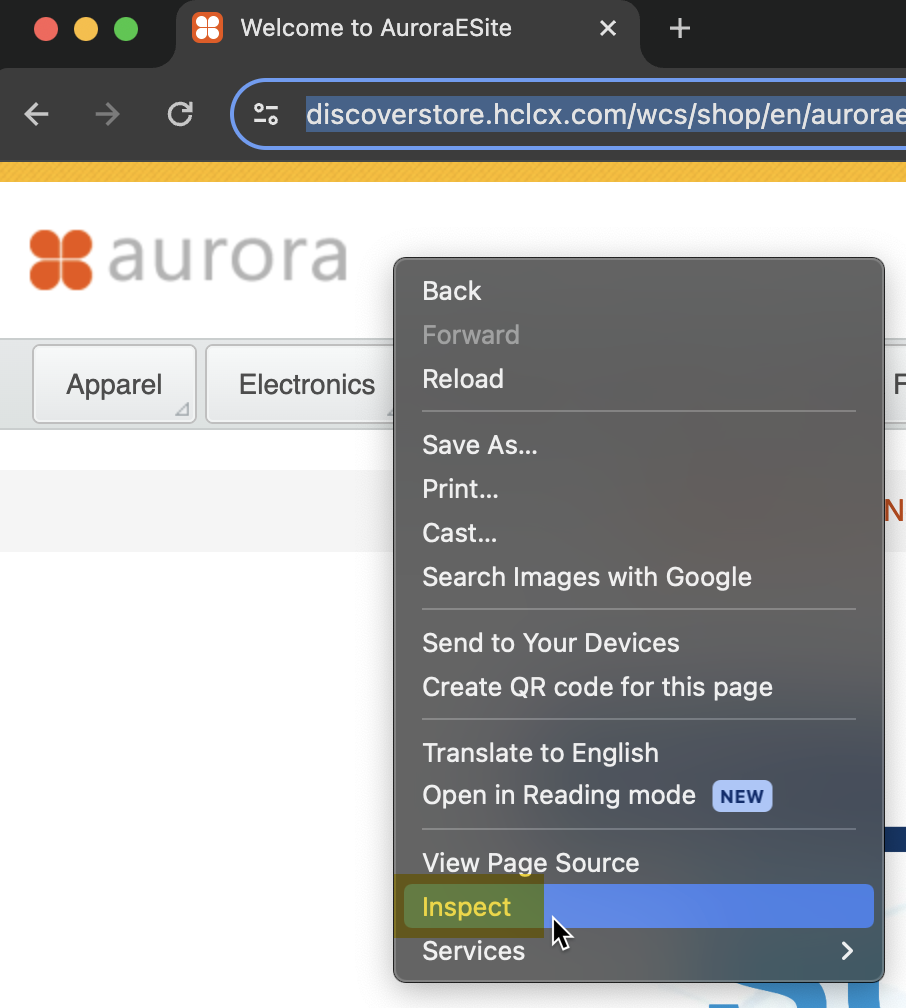Click the address bar URL field

600,115
